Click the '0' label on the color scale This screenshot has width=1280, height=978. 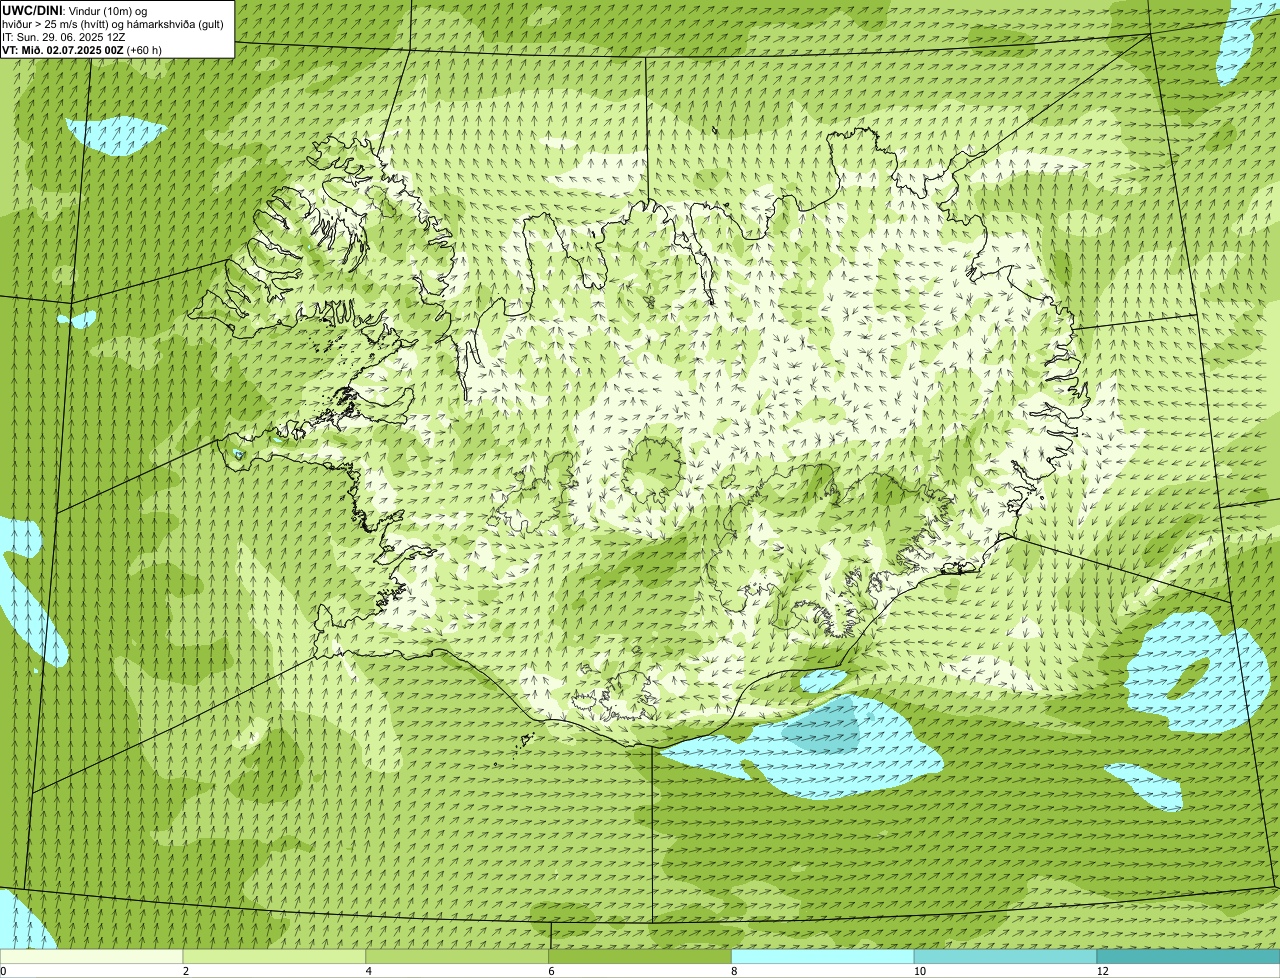(4, 971)
